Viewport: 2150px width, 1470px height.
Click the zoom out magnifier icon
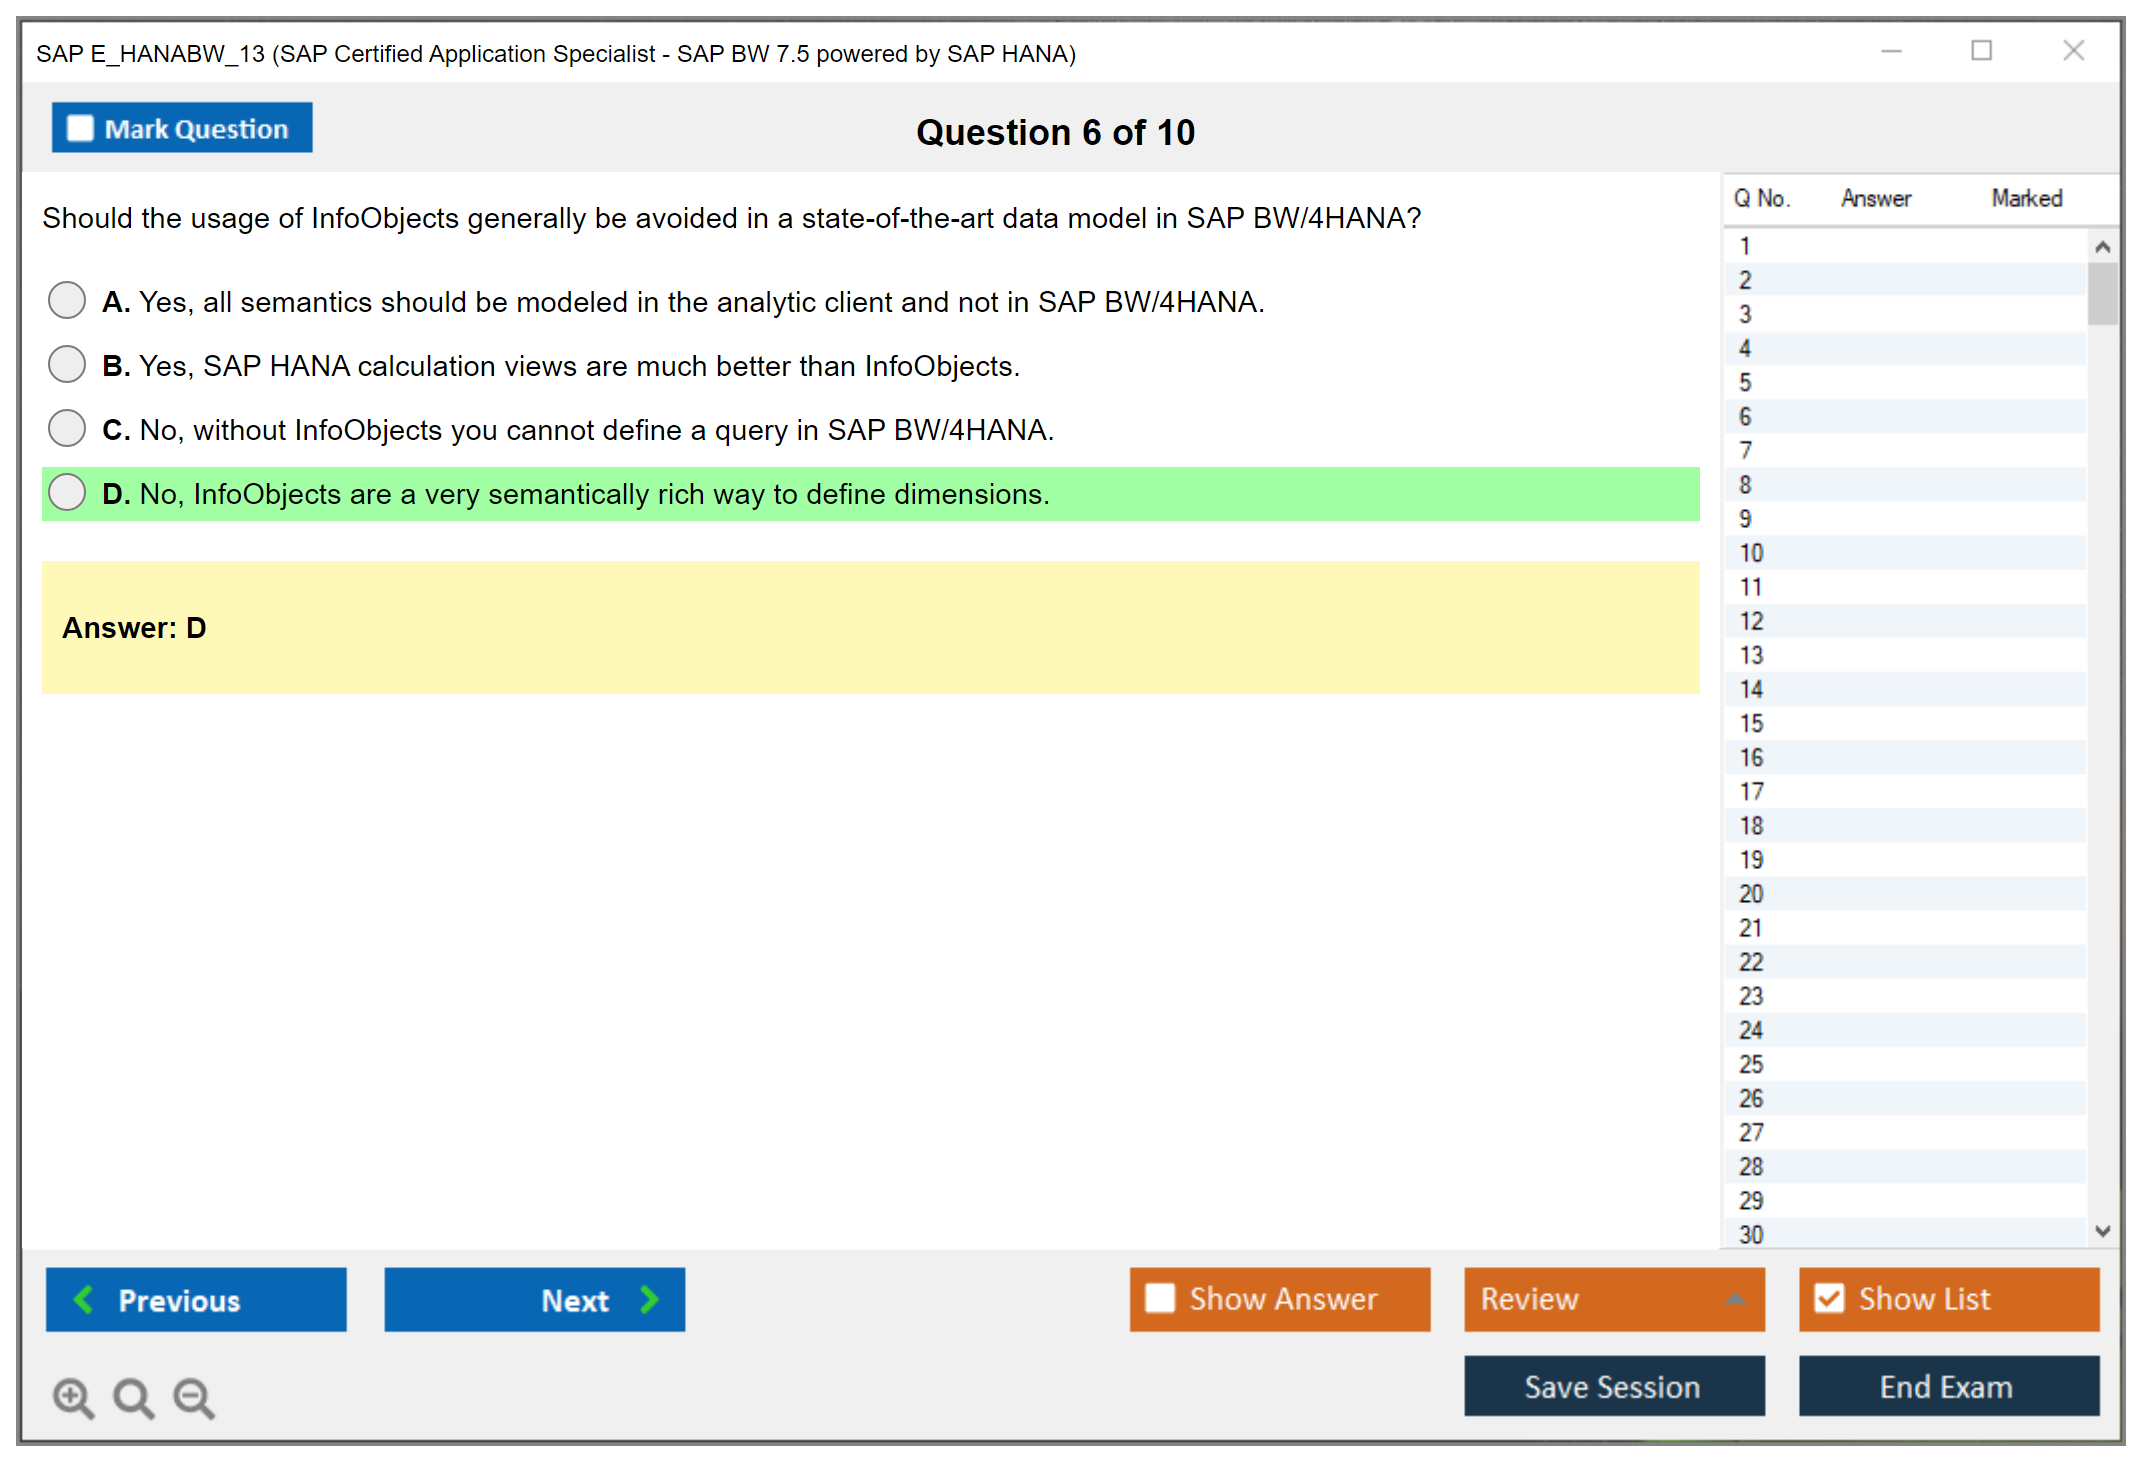click(x=193, y=1396)
